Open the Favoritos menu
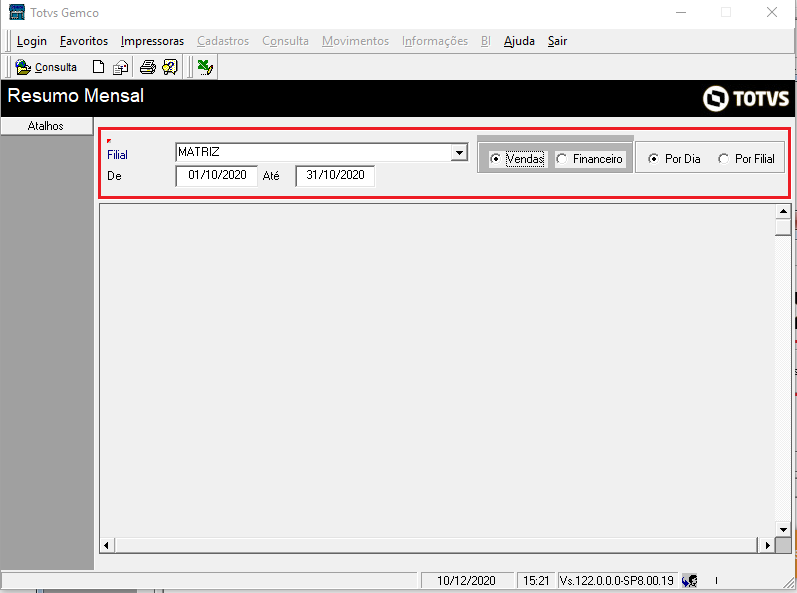The height and width of the screenshot is (593, 797). tap(84, 41)
